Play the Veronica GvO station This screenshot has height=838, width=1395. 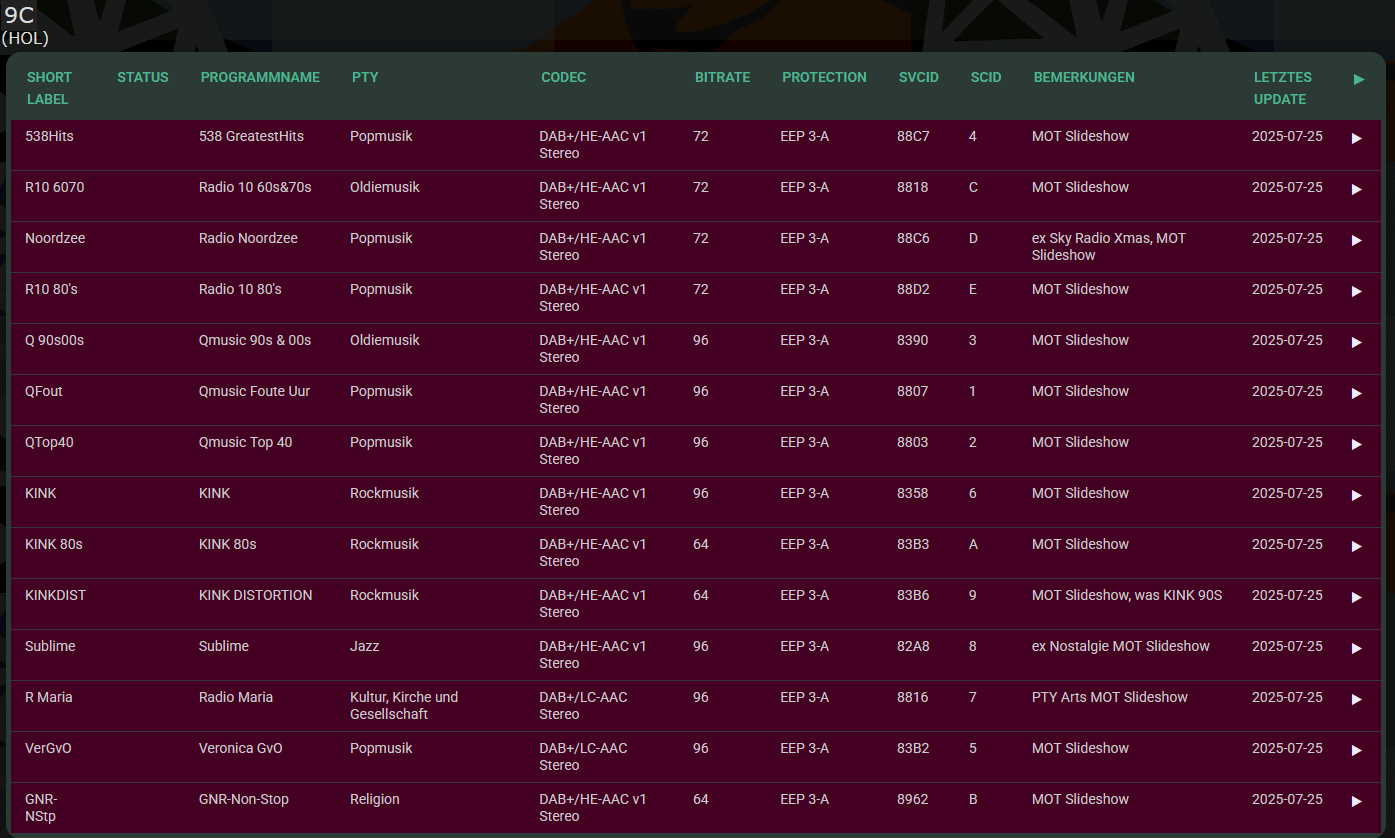pos(1356,750)
